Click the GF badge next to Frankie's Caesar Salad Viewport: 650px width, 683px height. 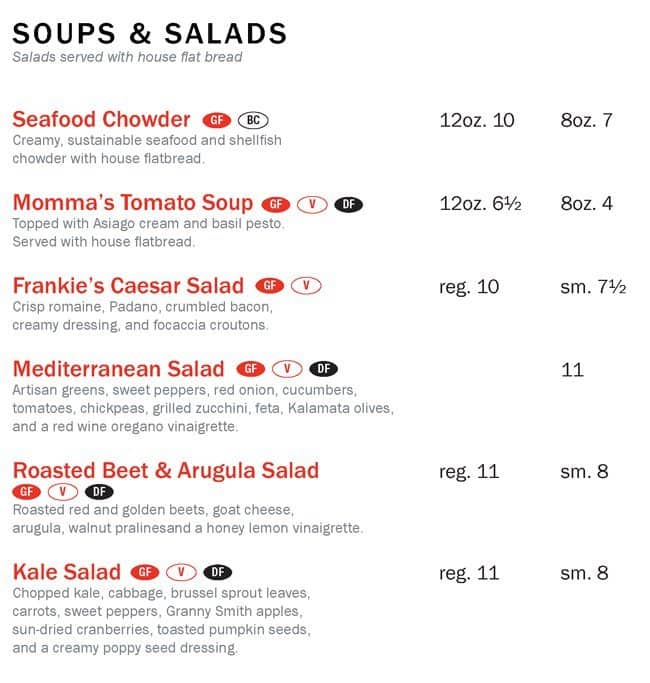(270, 287)
